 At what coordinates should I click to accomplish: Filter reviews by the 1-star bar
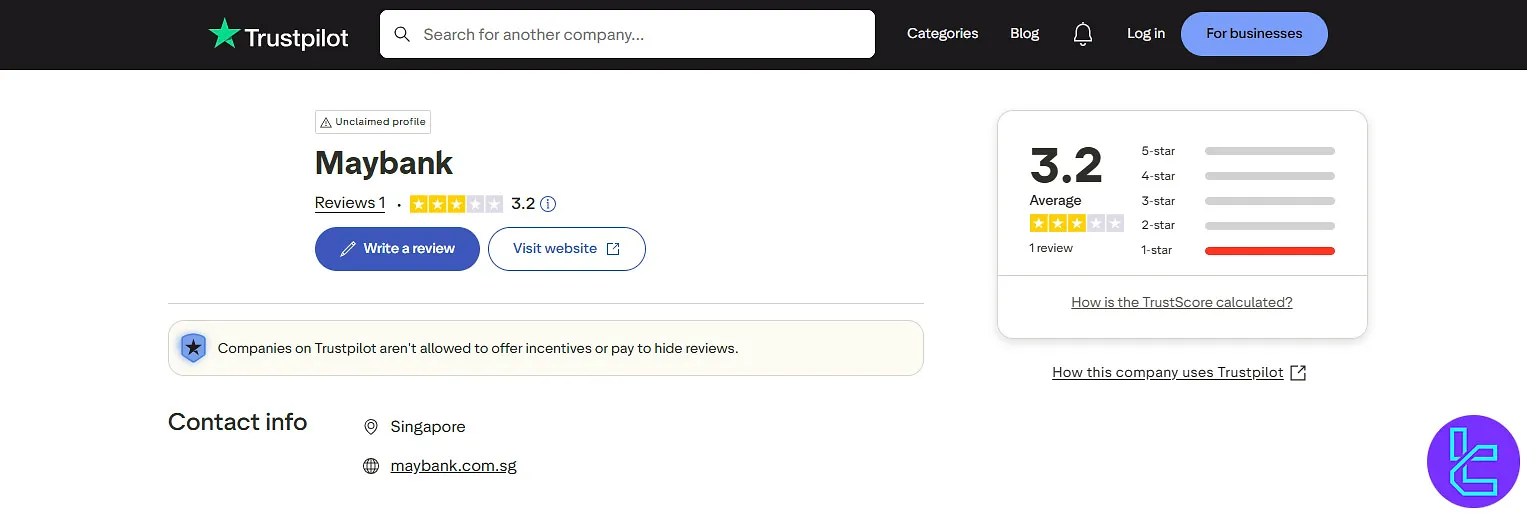pos(1269,251)
